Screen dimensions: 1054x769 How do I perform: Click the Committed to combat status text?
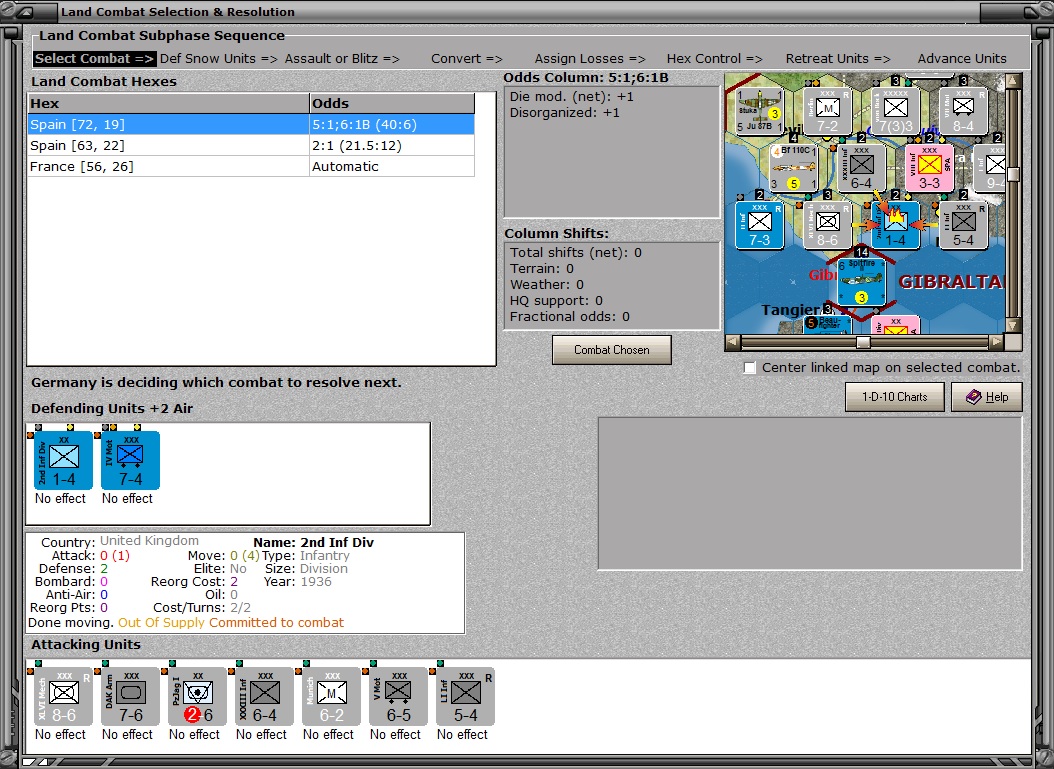pyautogui.click(x=276, y=622)
